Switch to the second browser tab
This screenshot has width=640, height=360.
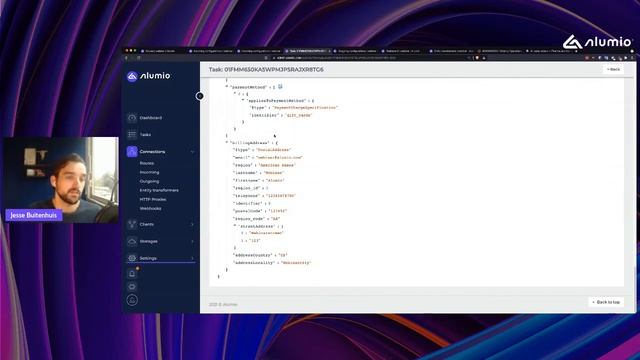[x=211, y=51]
